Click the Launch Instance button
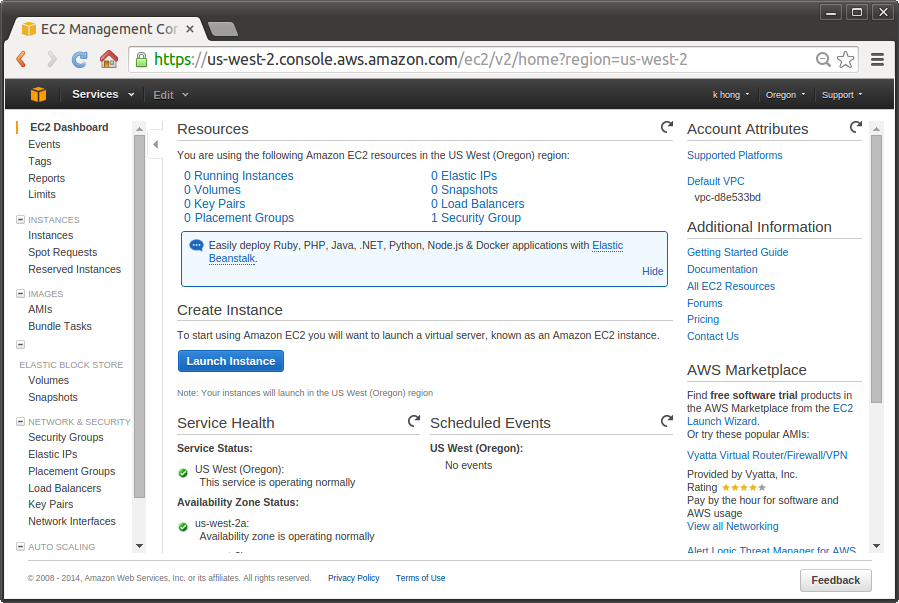Screen dimensions: 899x603 pos(230,361)
